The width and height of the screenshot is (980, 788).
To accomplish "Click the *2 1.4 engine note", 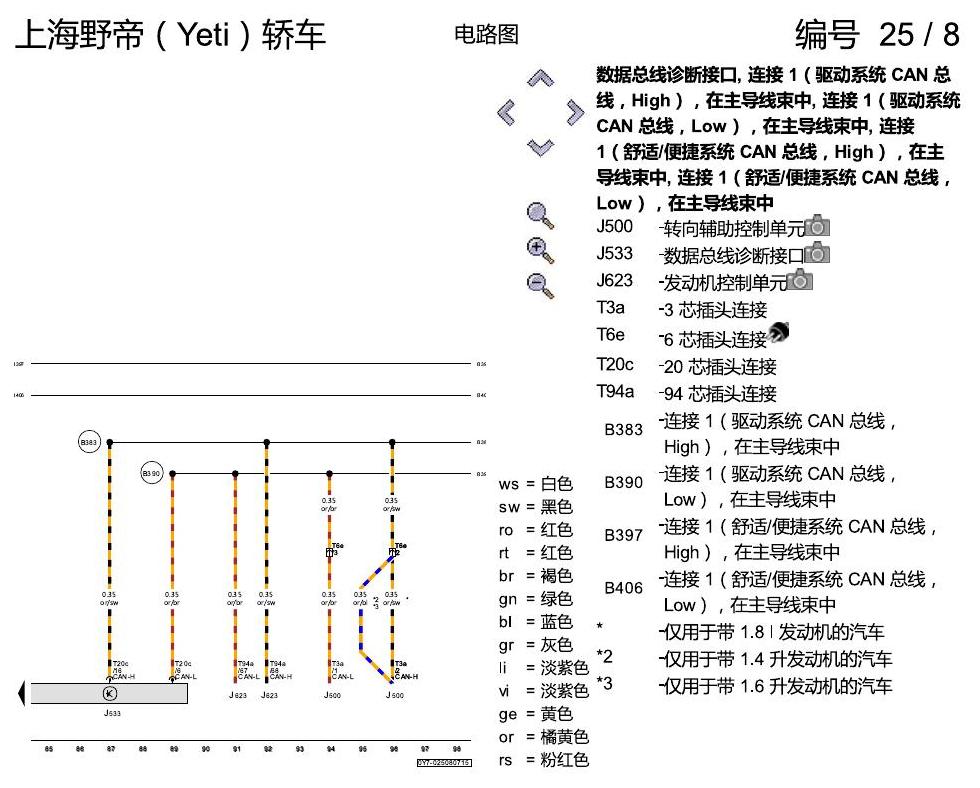I will 744,659.
